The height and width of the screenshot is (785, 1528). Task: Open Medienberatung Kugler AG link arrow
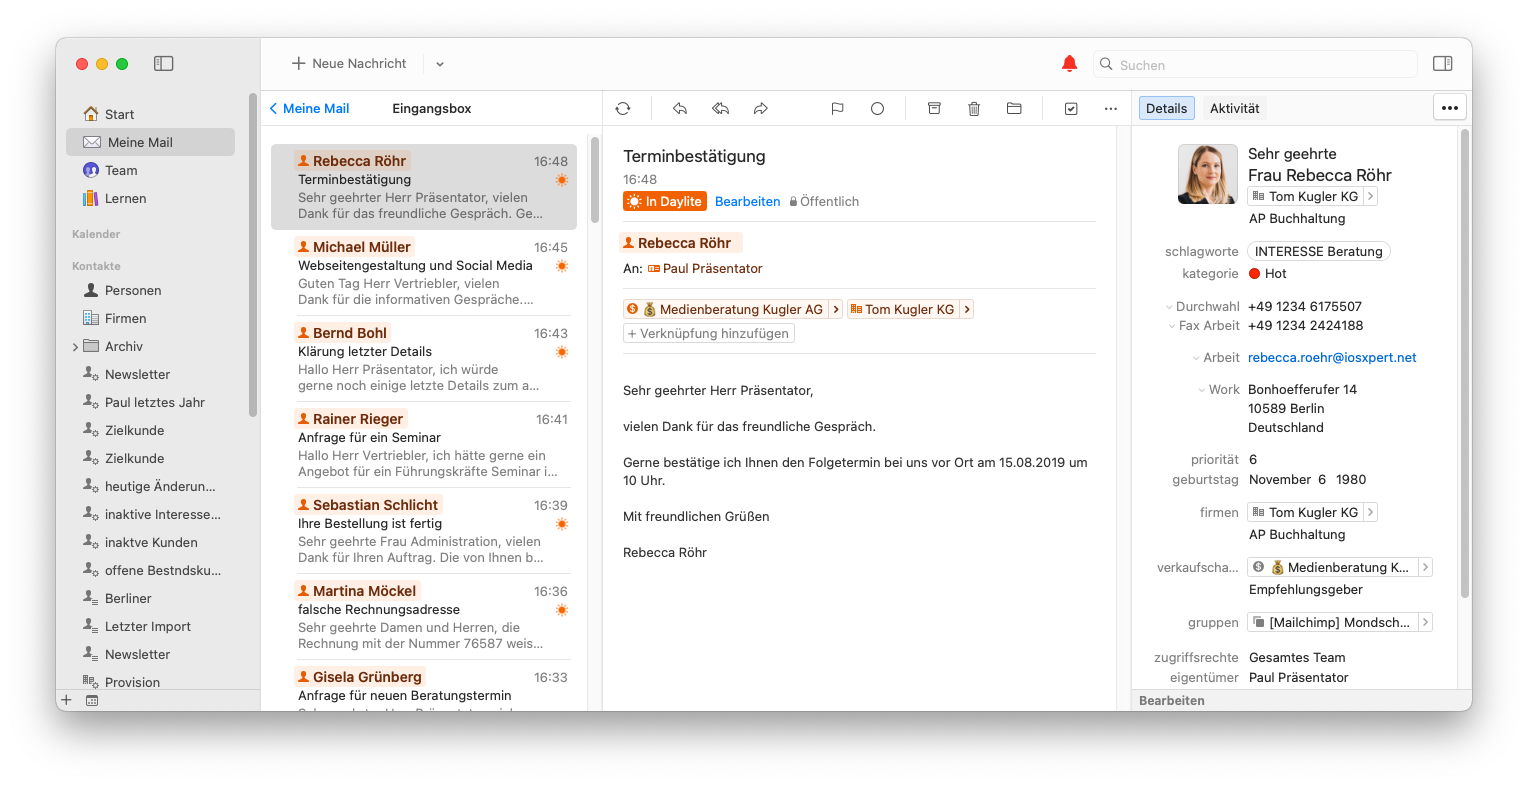(835, 309)
